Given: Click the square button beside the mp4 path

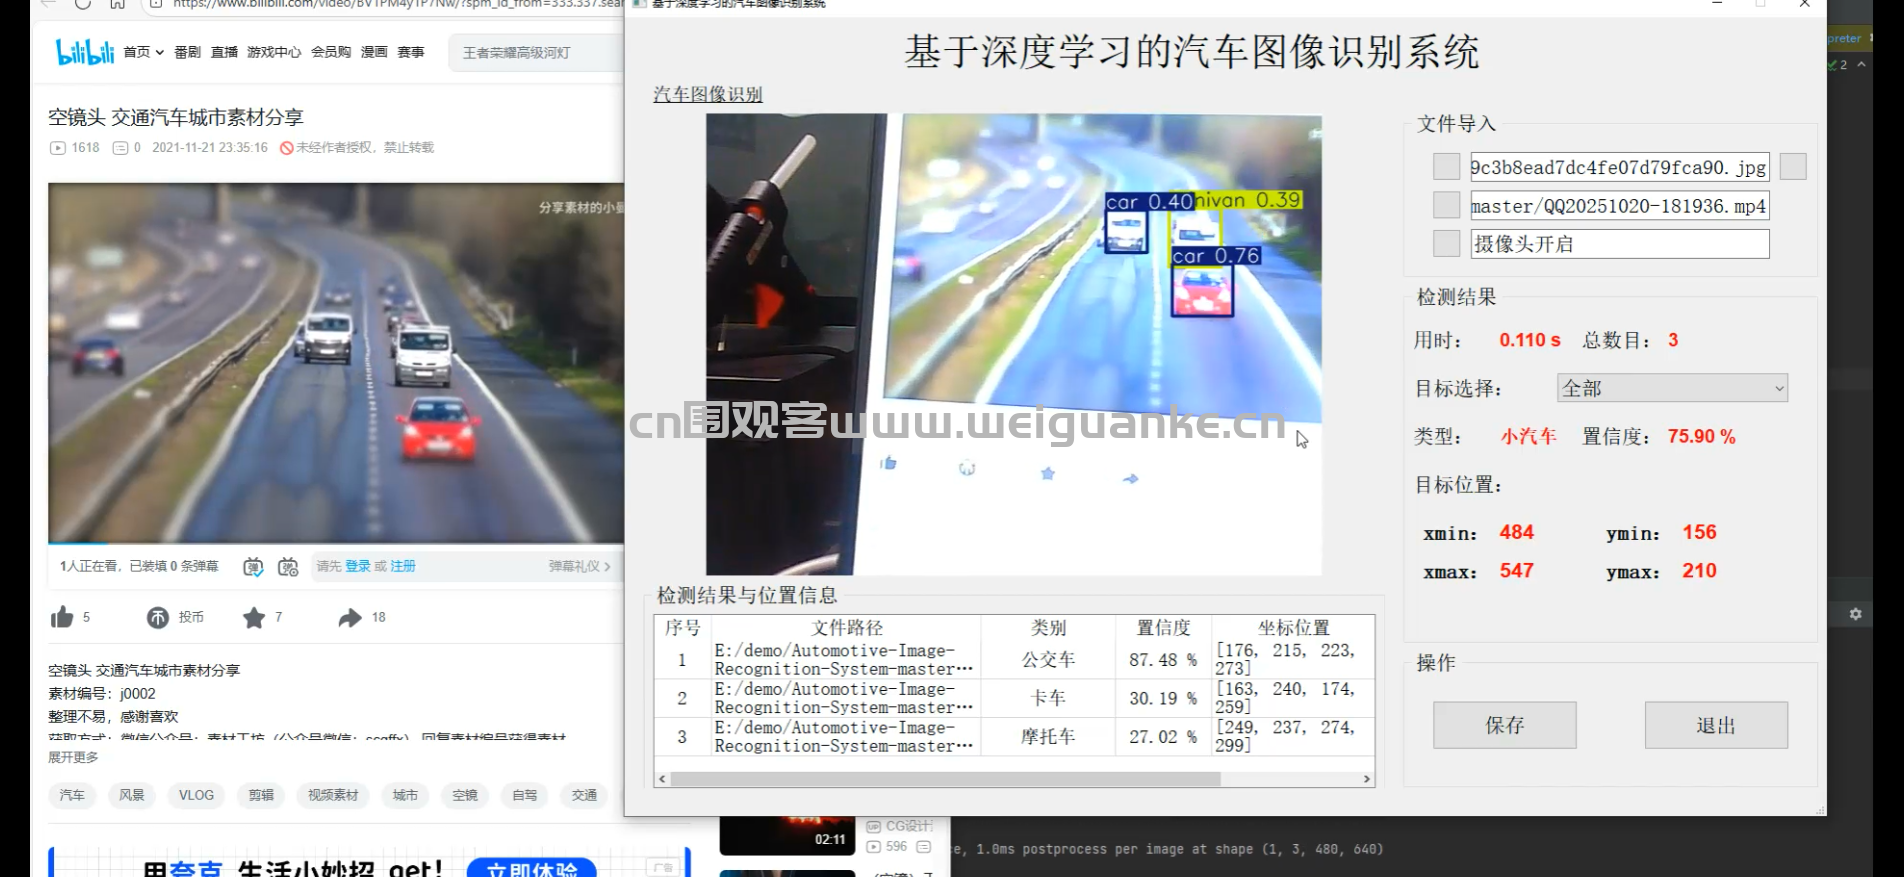Looking at the screenshot, I should pos(1446,205).
